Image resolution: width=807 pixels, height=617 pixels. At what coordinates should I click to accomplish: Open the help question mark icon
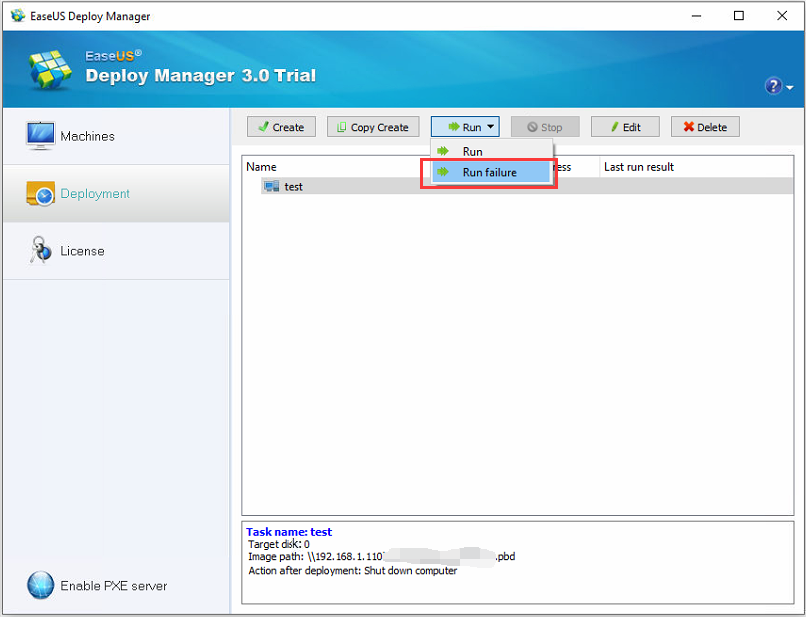tap(773, 86)
